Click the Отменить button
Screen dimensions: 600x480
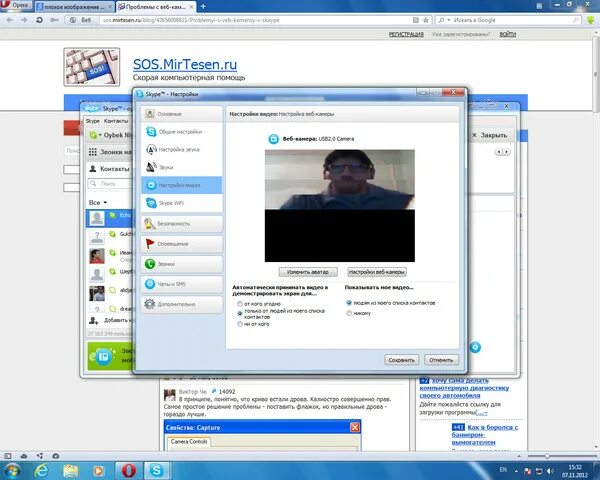pyautogui.click(x=441, y=360)
